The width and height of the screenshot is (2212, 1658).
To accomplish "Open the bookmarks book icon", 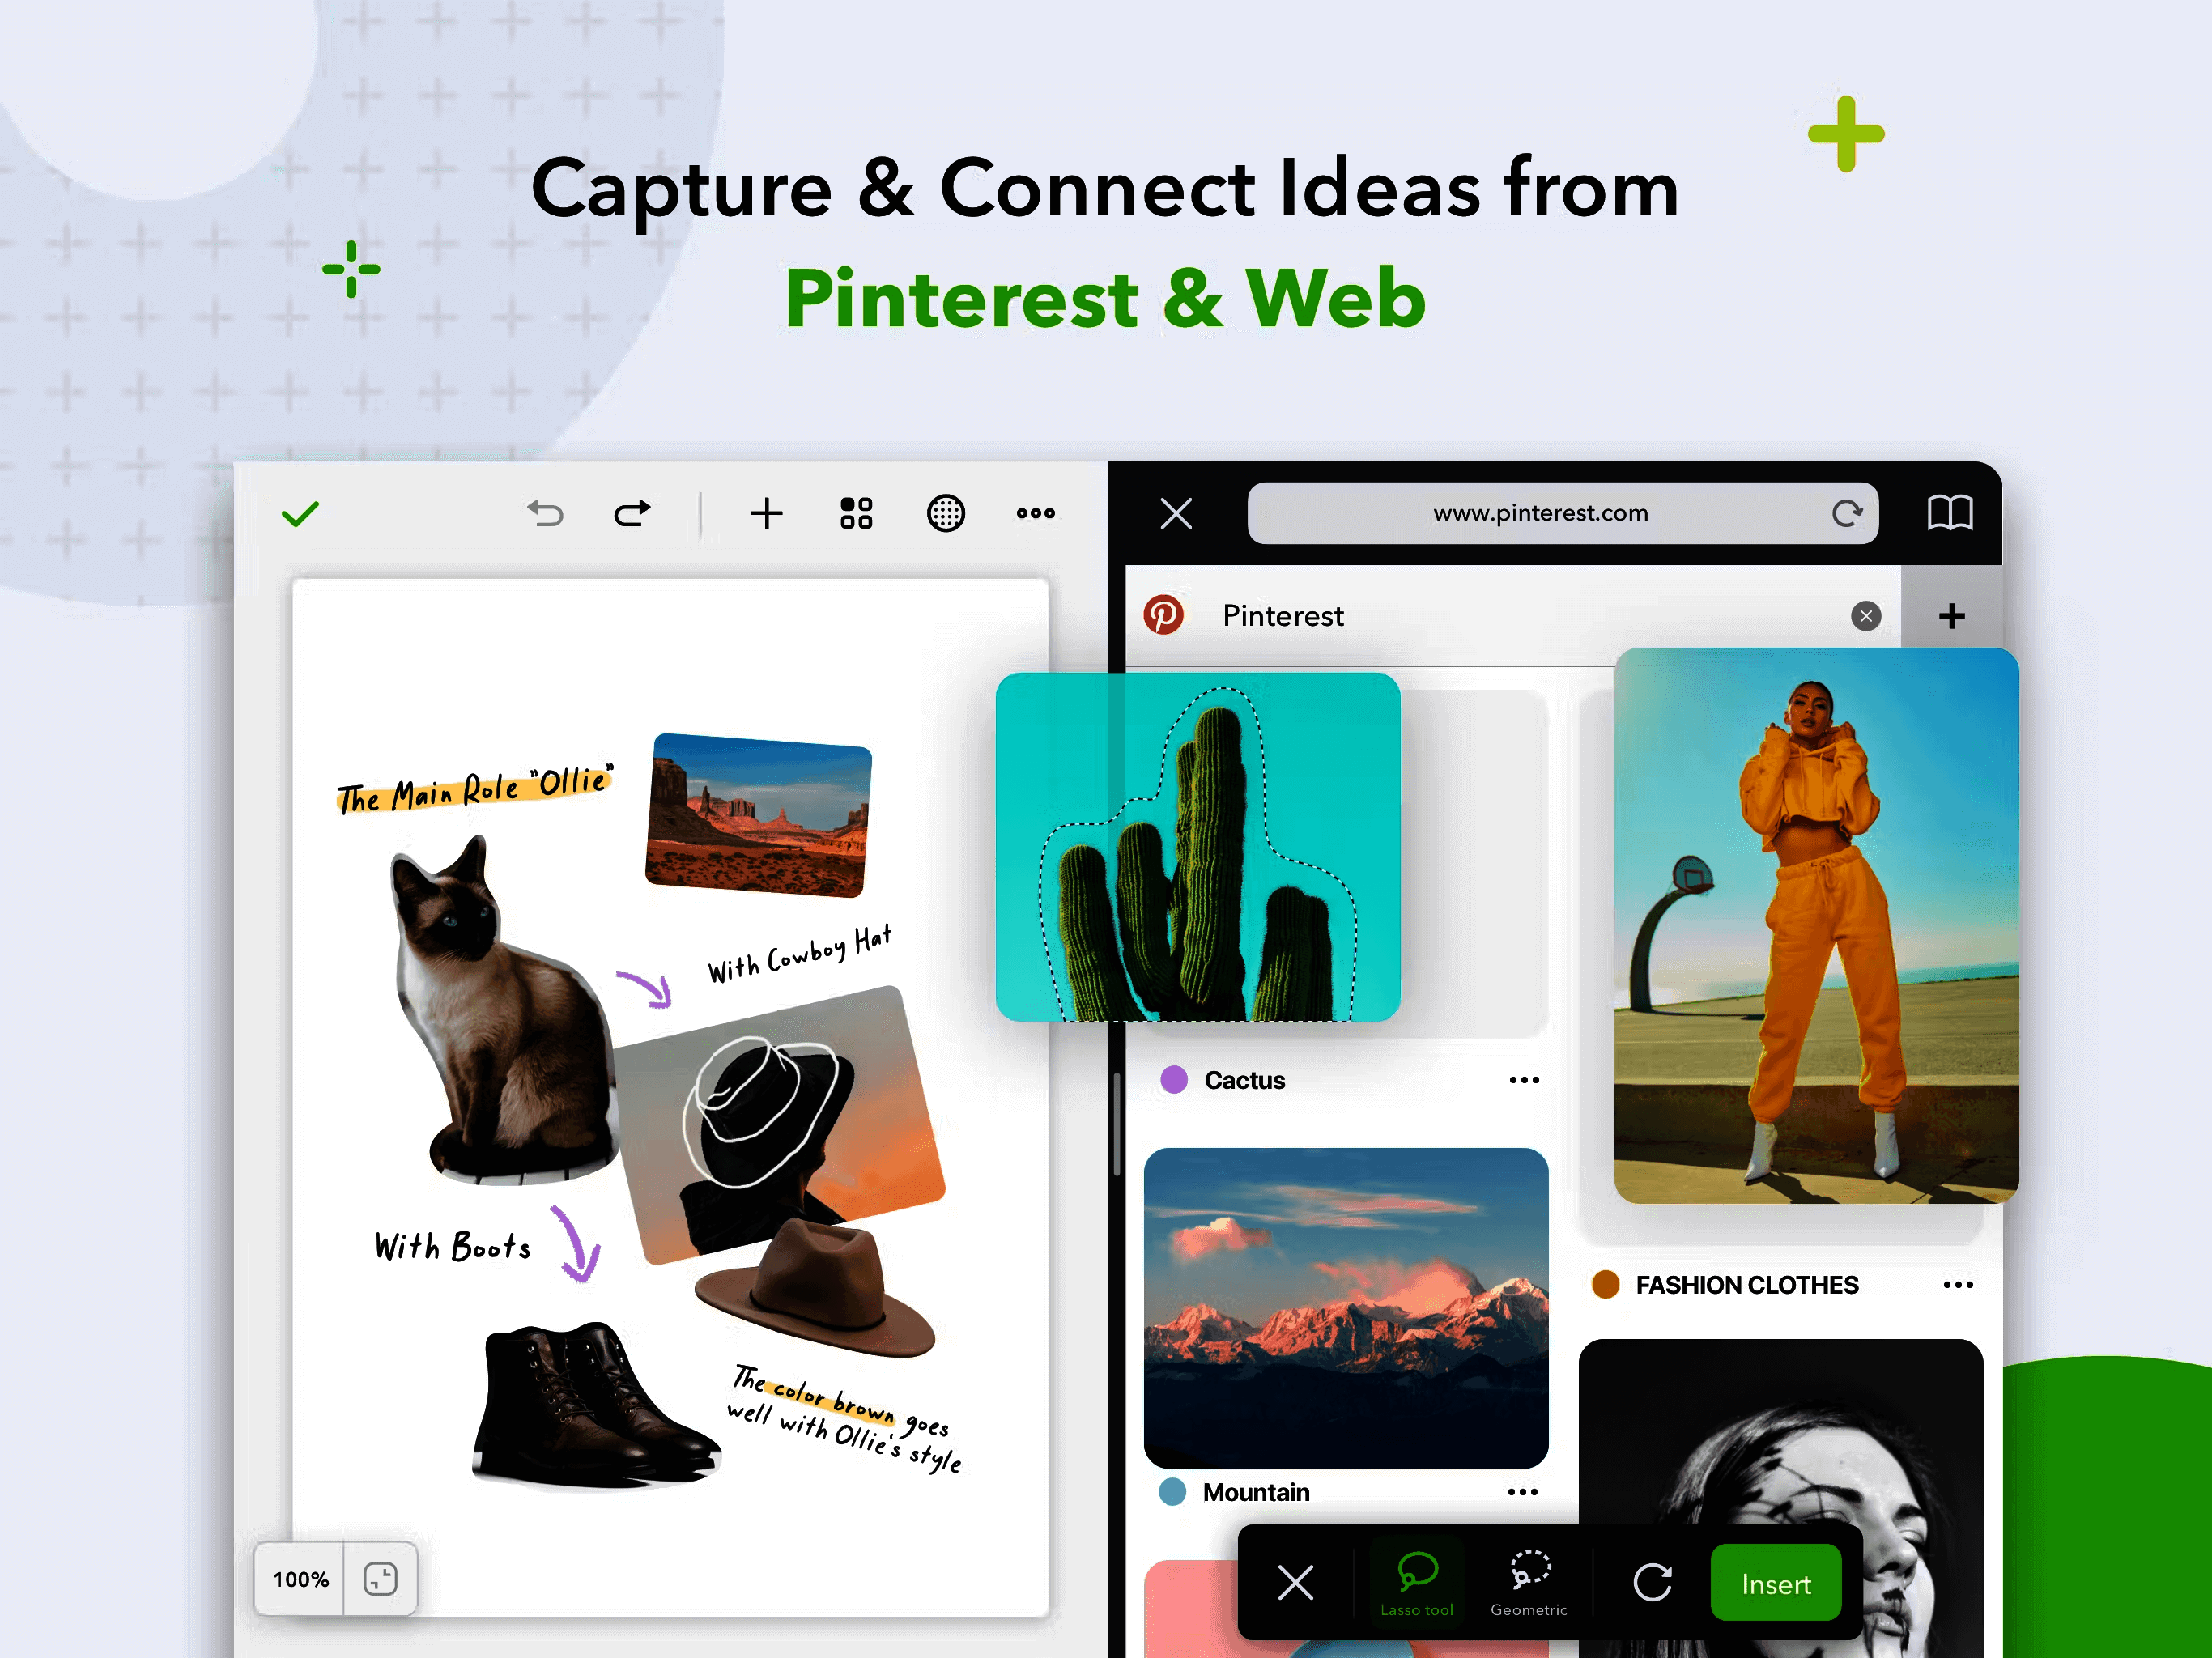I will click(x=1949, y=514).
